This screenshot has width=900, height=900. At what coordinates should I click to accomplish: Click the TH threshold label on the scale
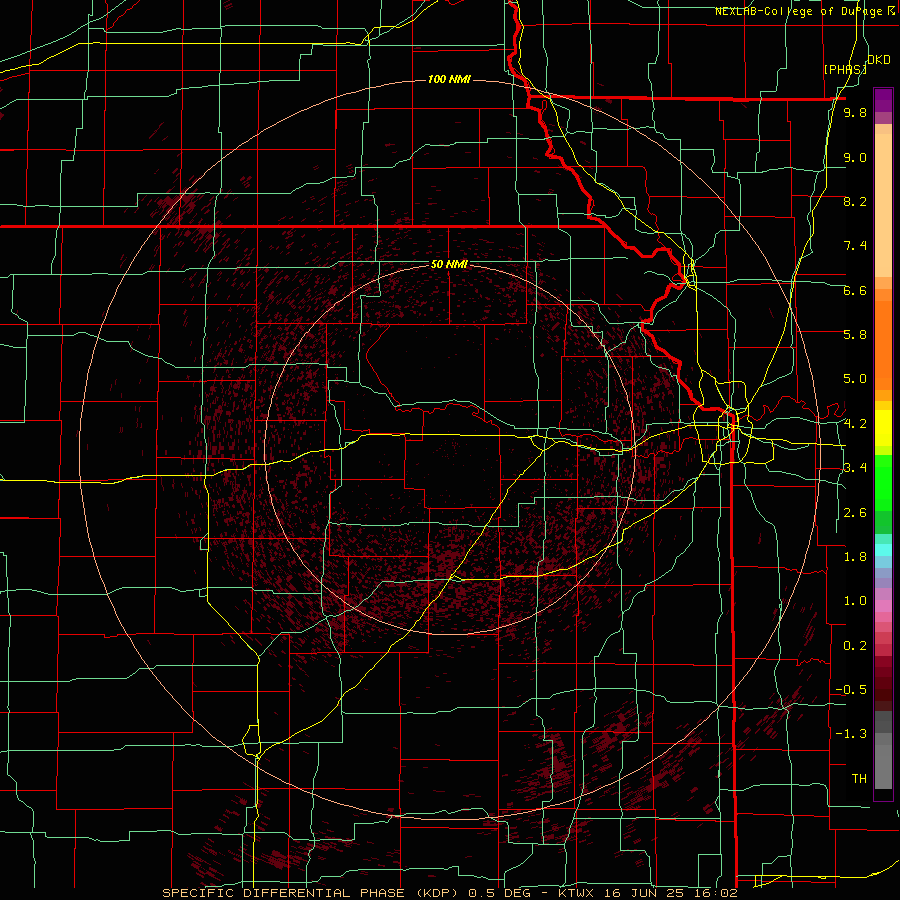pyautogui.click(x=859, y=779)
